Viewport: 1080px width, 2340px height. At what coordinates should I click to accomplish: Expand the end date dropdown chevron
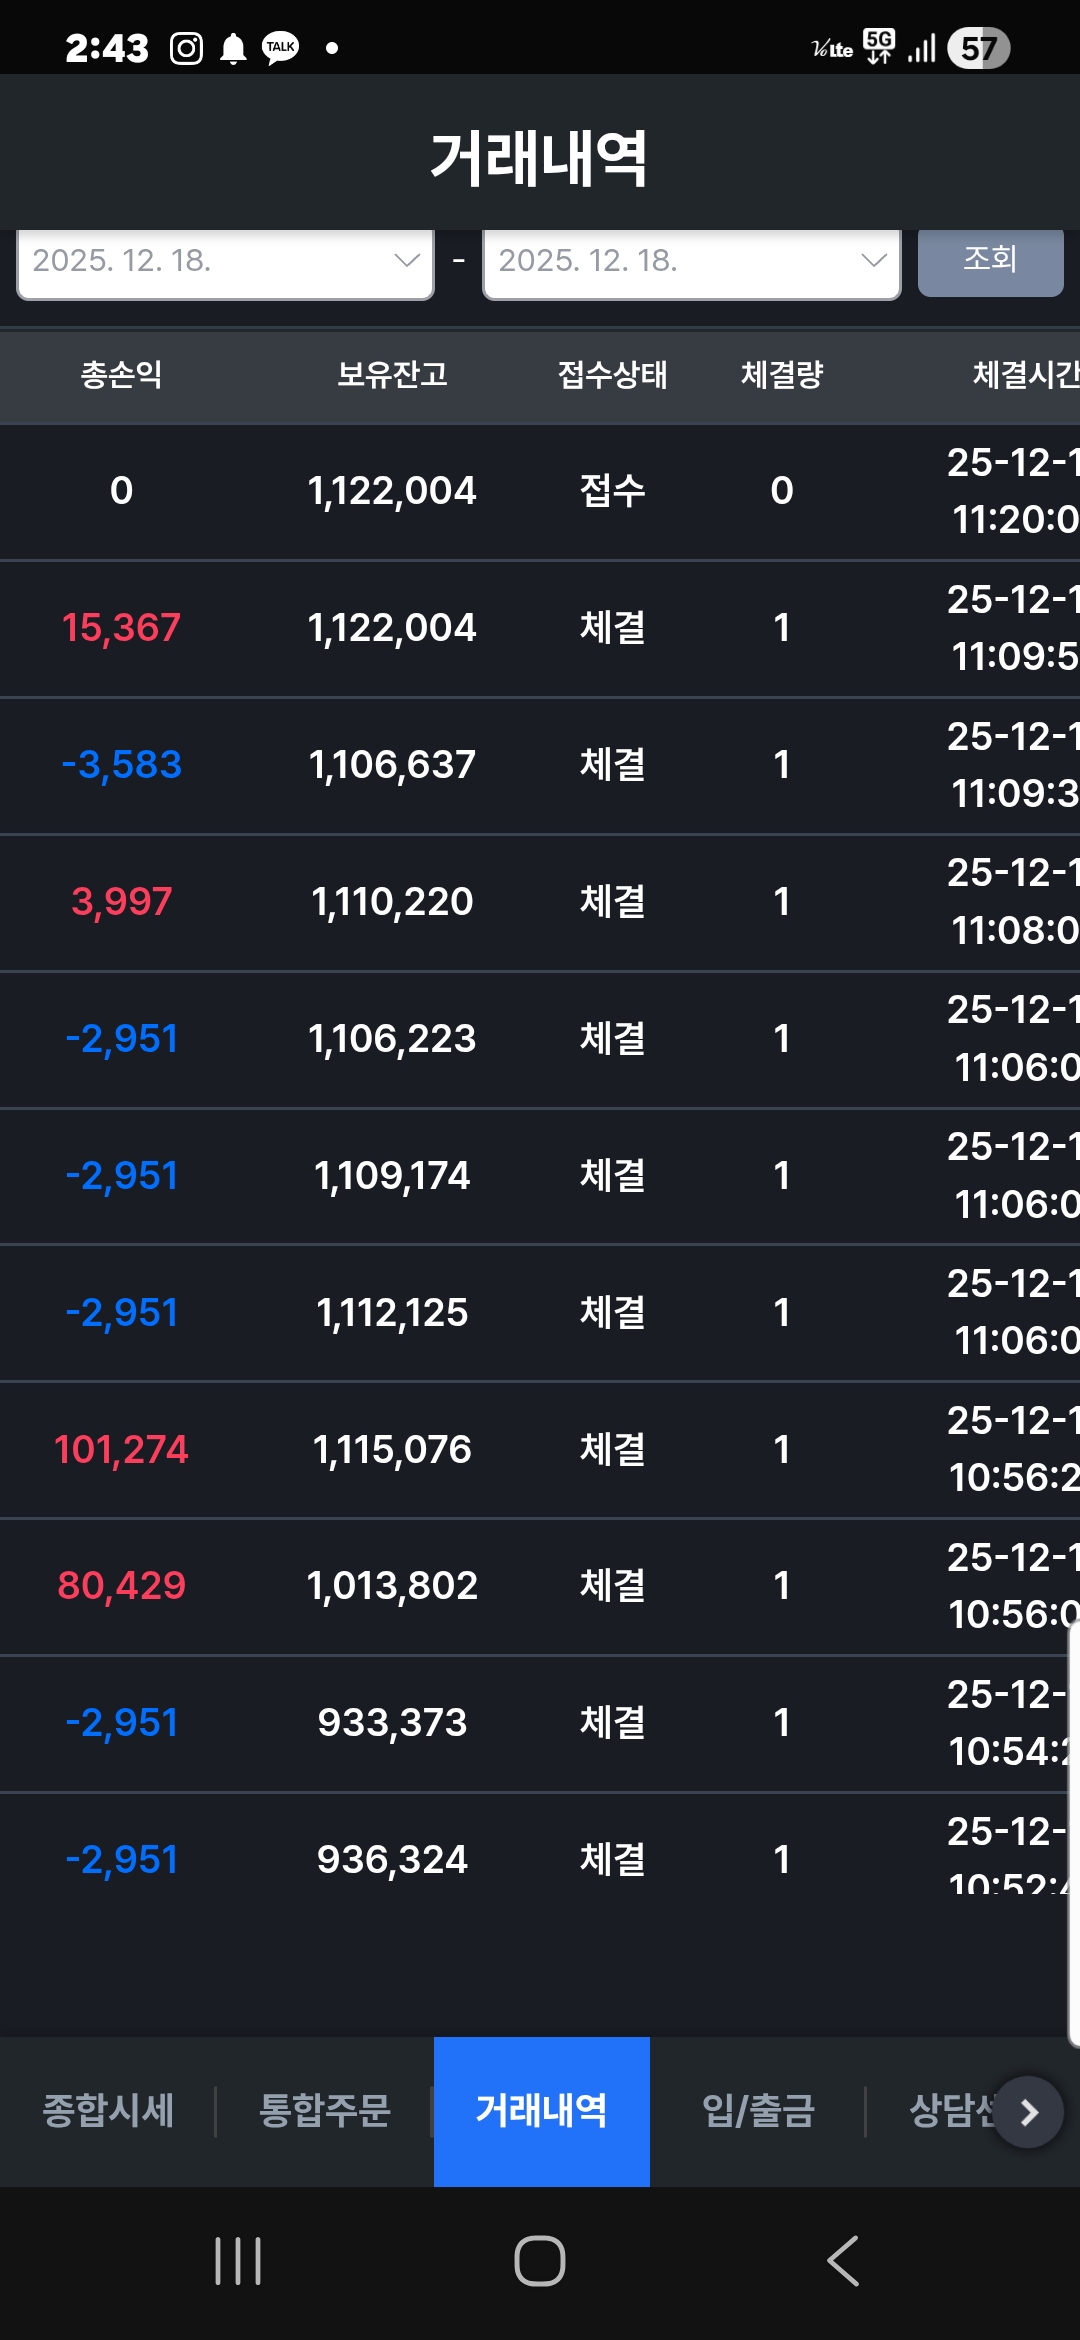click(873, 260)
